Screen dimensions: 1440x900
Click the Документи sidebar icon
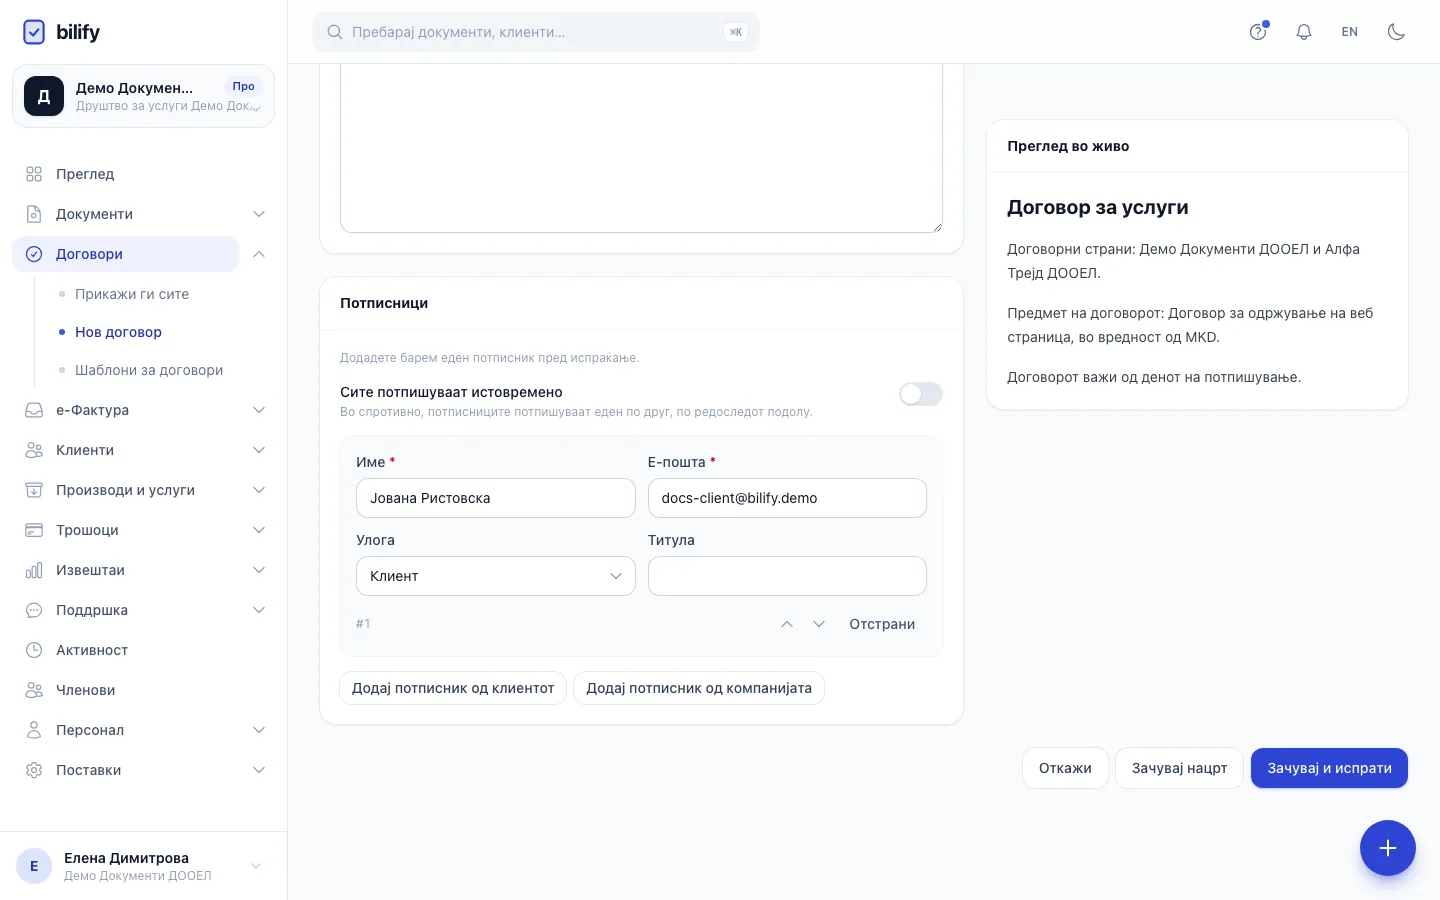[34, 214]
